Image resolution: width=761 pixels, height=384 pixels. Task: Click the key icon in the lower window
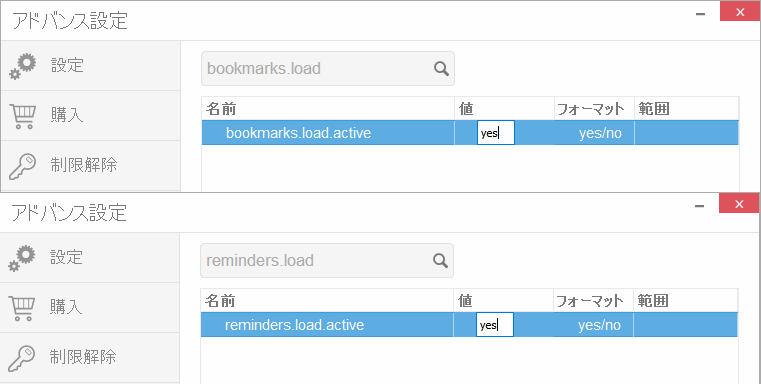click(21, 358)
